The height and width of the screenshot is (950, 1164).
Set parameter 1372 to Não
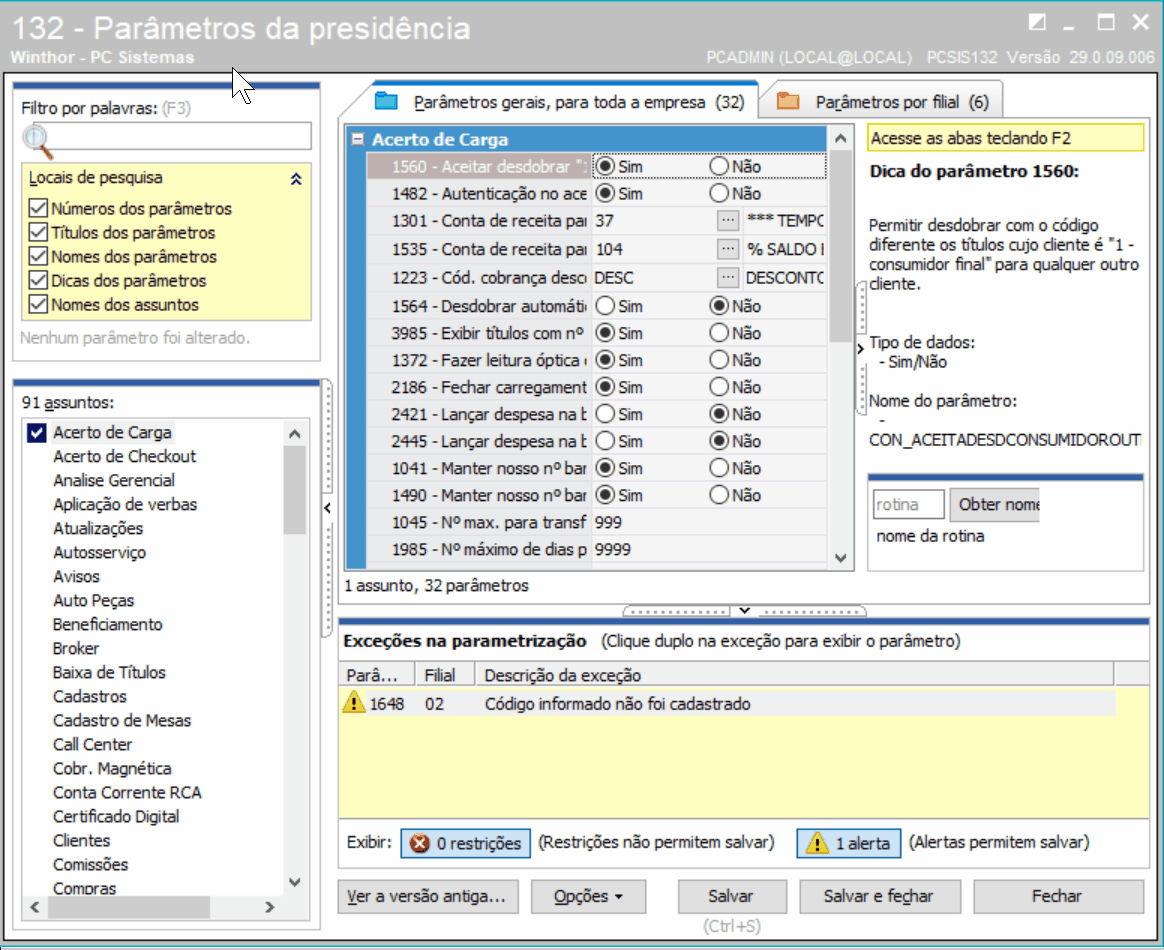coord(719,360)
